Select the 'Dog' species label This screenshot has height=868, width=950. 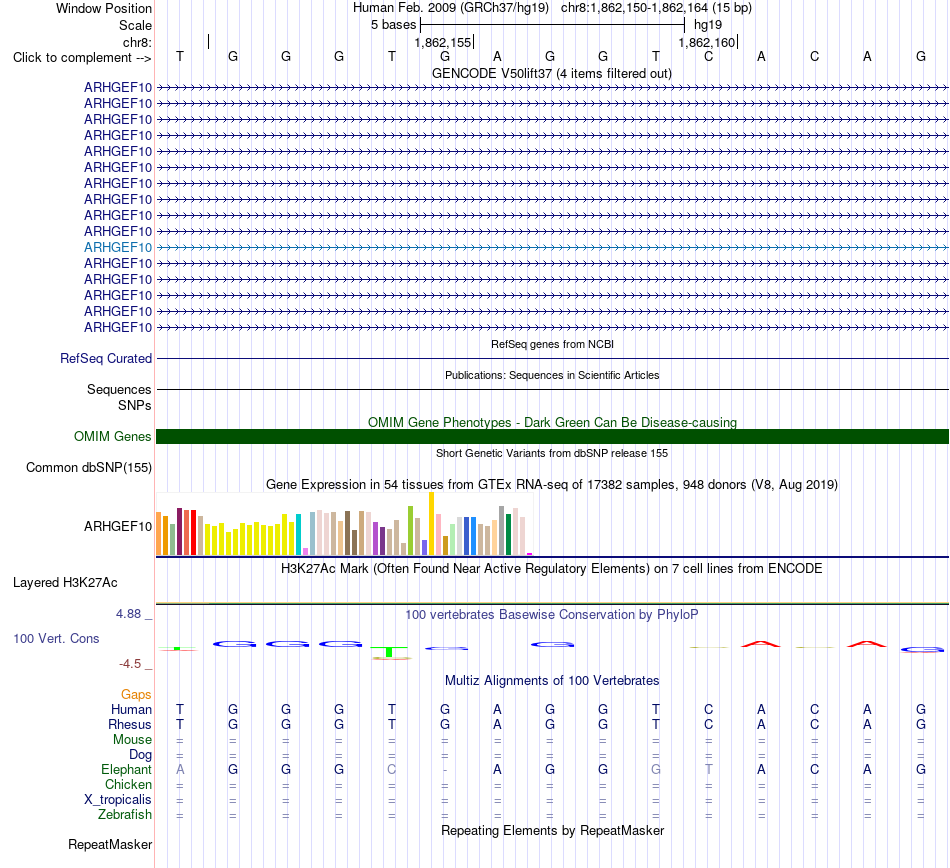140,755
